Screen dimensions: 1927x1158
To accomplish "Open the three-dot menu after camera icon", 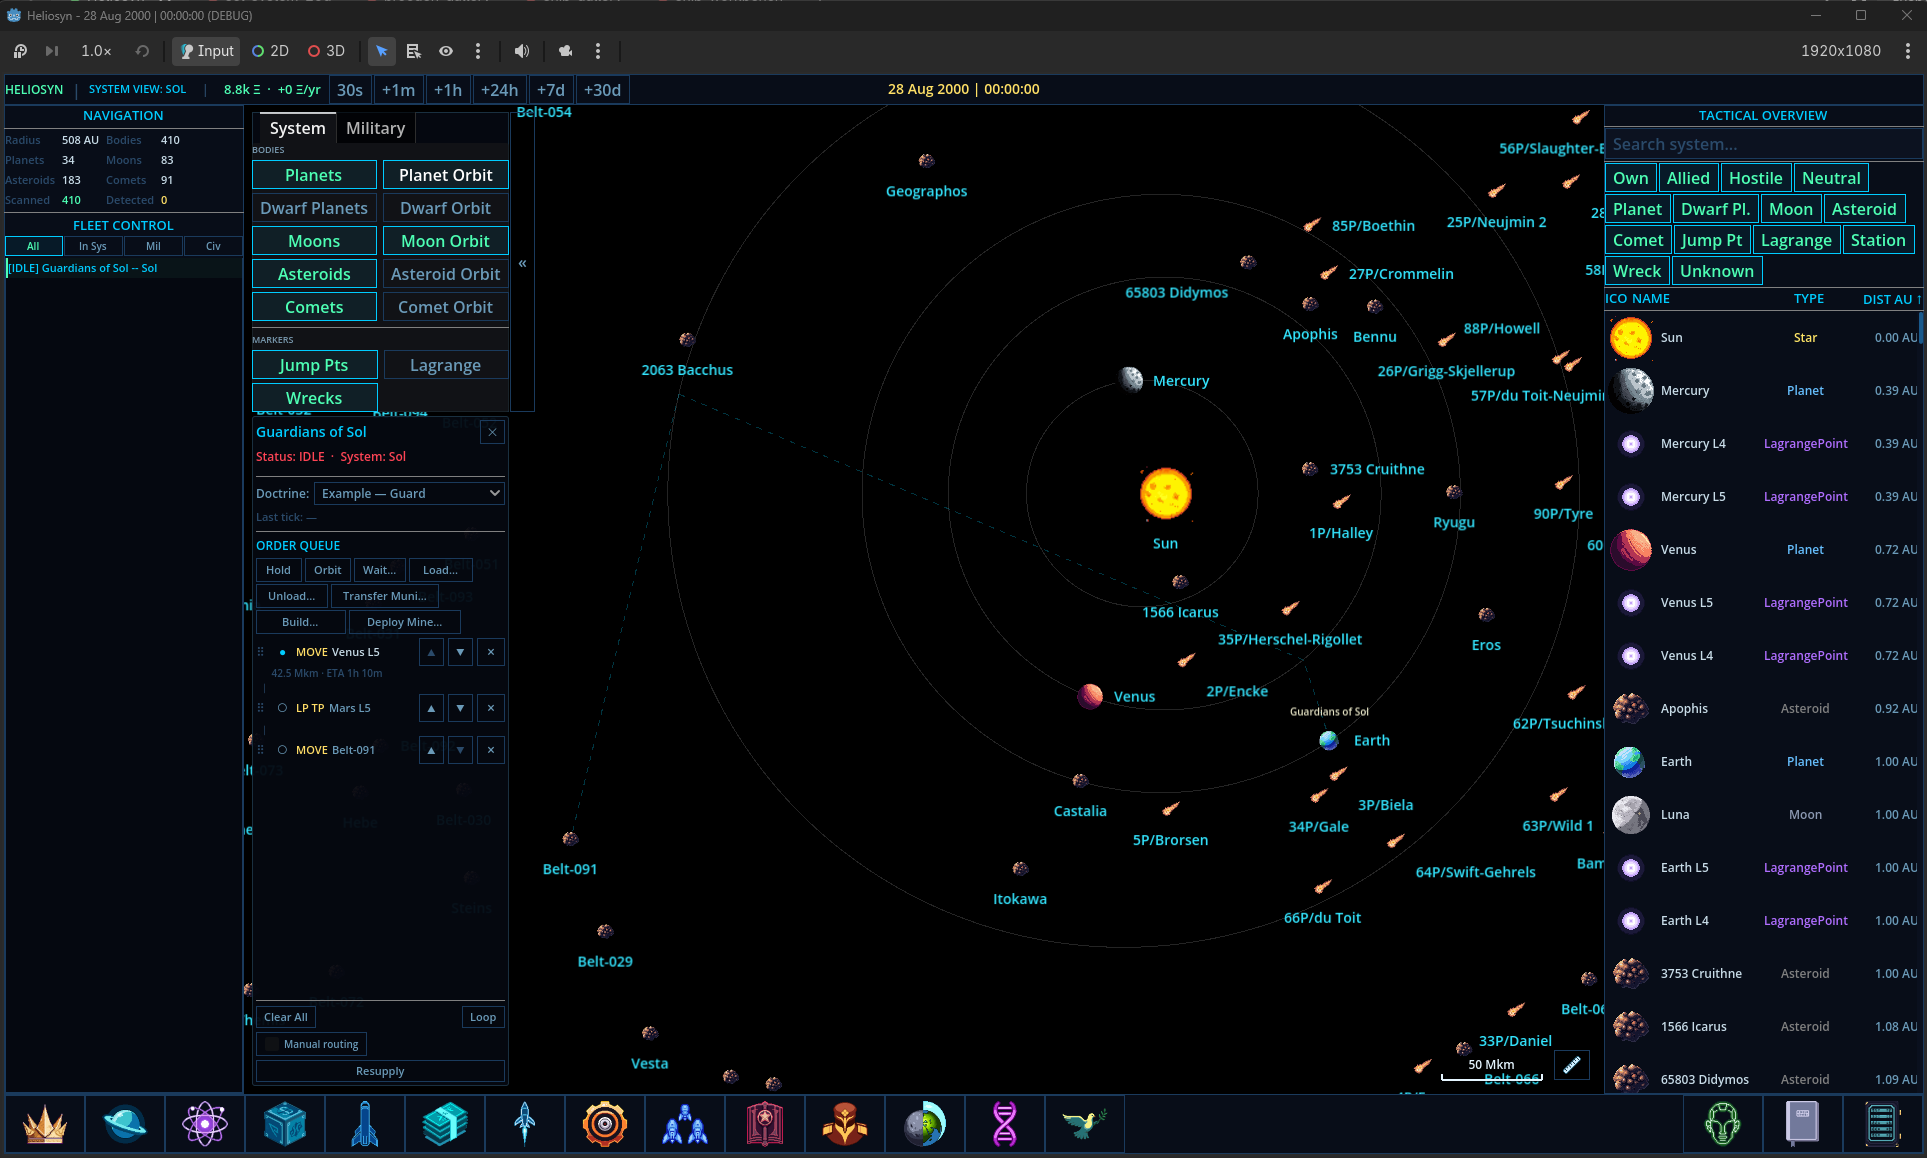I will (598, 51).
